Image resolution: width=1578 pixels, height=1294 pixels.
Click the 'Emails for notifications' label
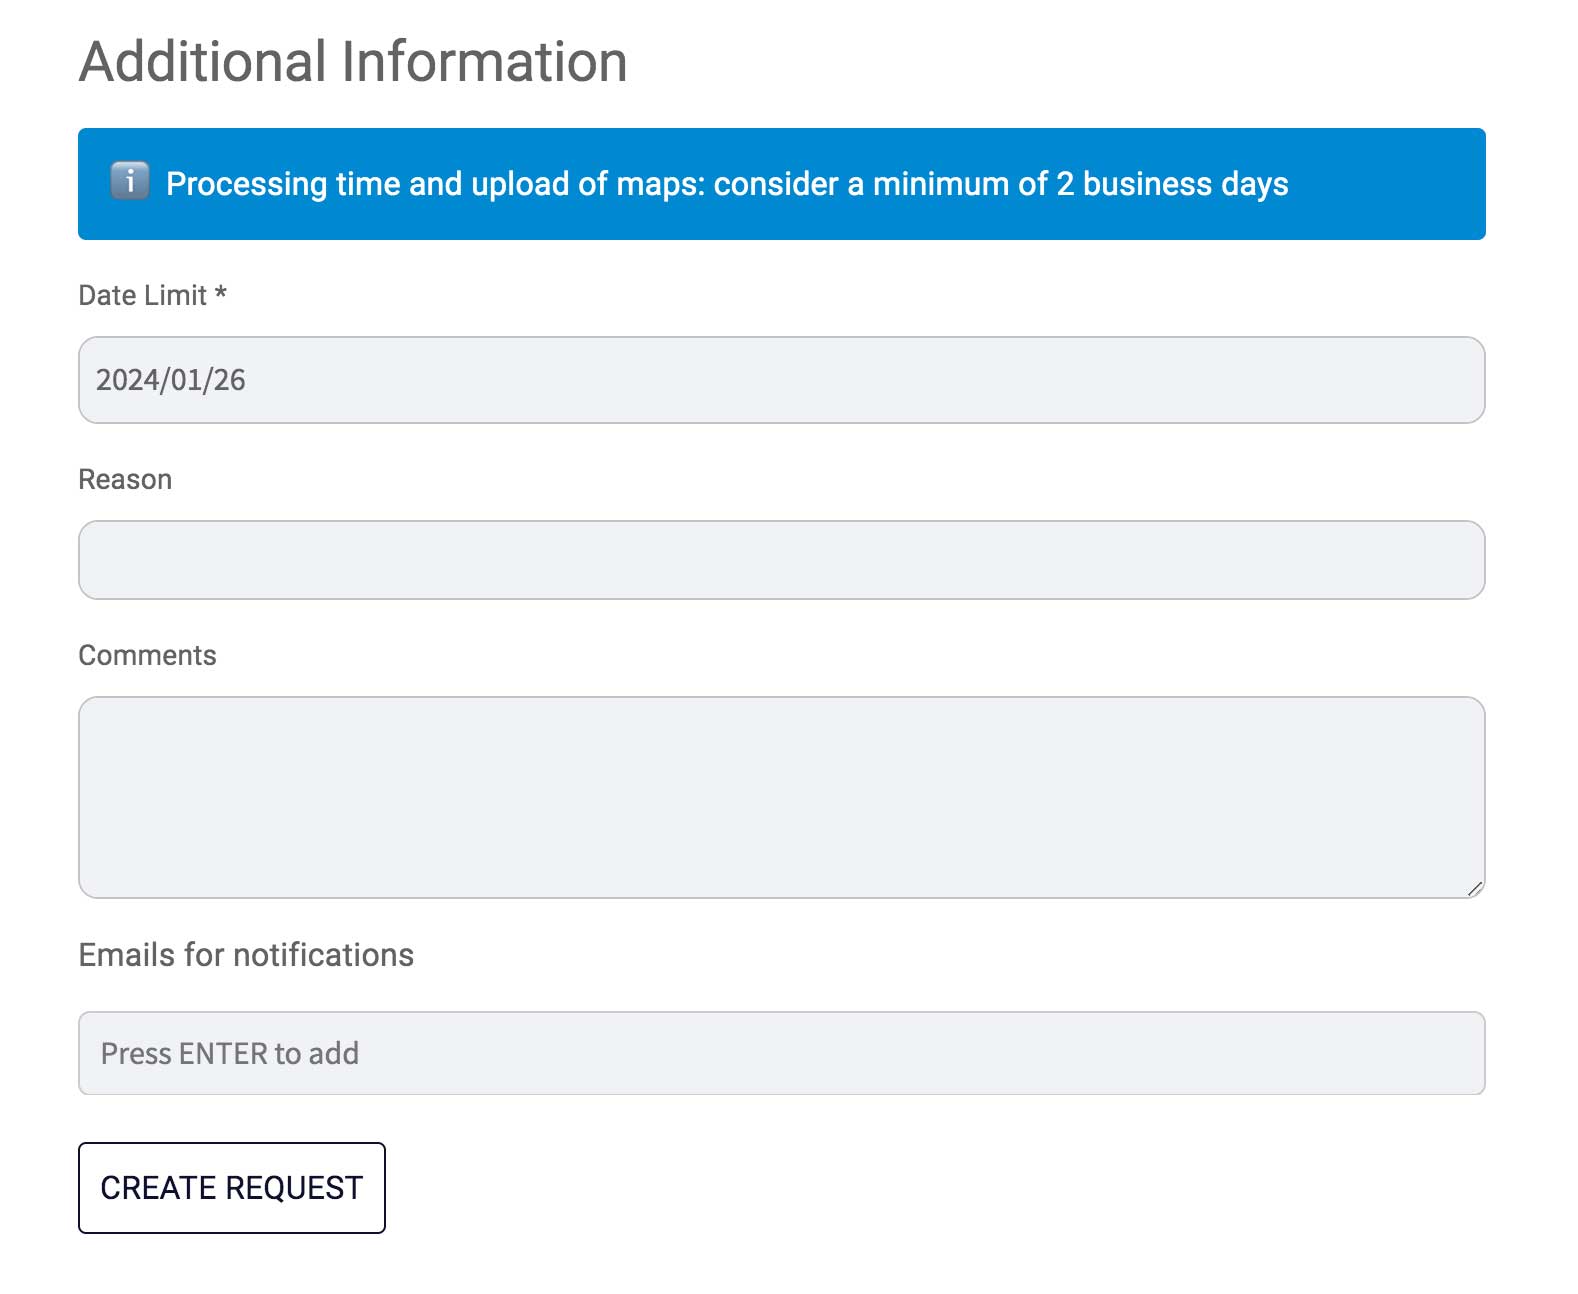(x=246, y=955)
